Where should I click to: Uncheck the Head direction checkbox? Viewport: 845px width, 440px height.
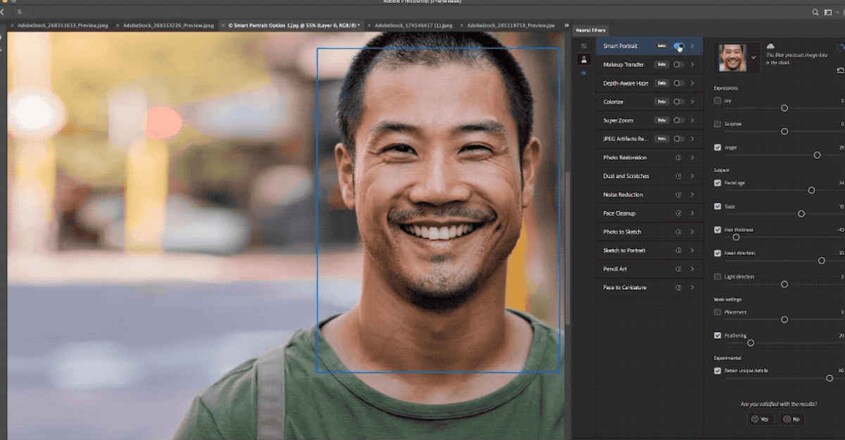(717, 253)
